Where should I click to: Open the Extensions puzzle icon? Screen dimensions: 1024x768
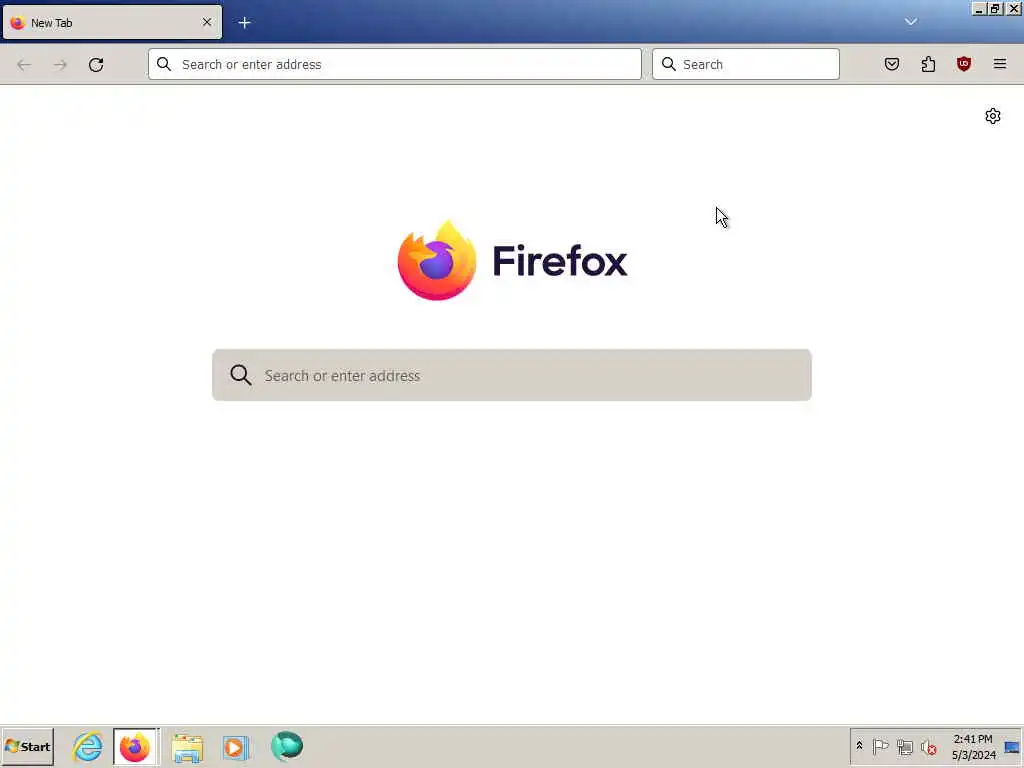pos(928,64)
